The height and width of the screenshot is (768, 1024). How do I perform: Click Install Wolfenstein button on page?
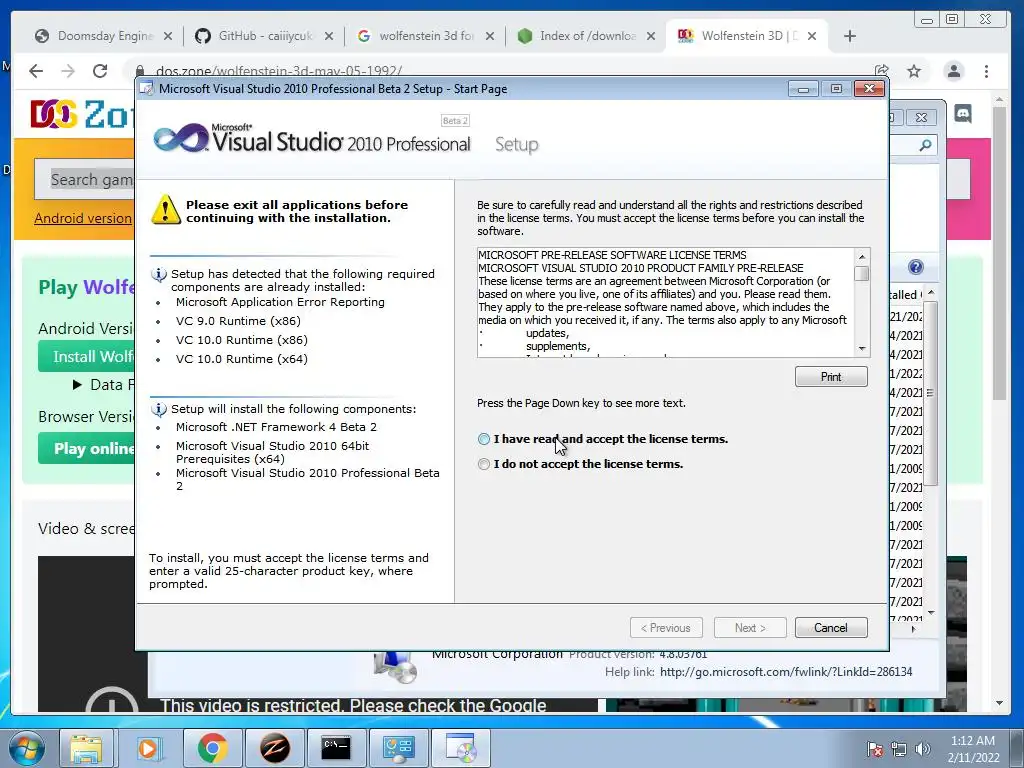pos(86,357)
